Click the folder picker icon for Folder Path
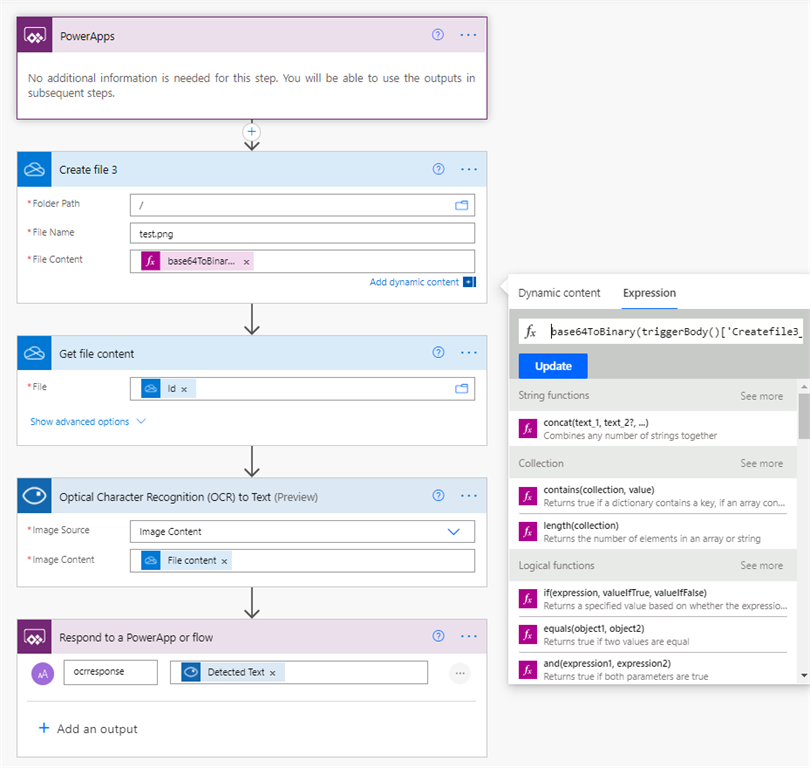The width and height of the screenshot is (810, 768). (462, 205)
